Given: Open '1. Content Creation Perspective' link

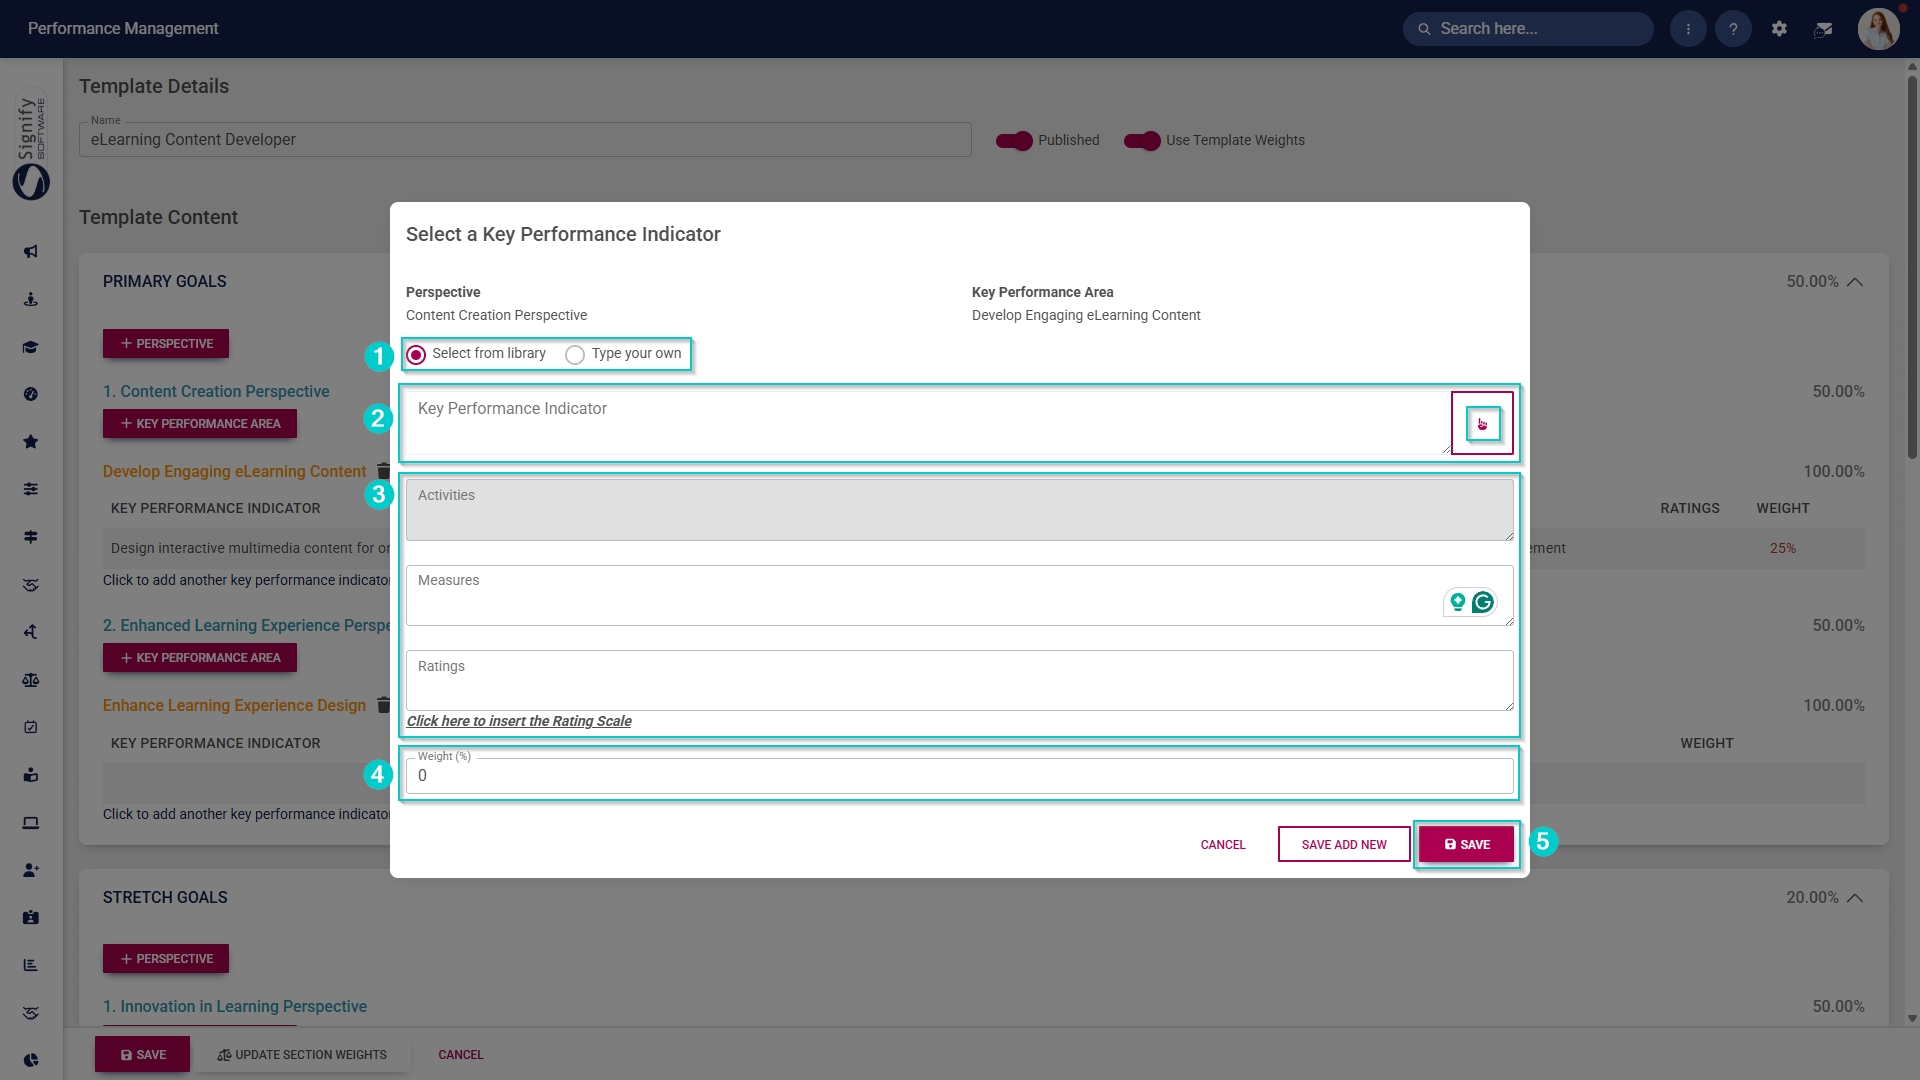Looking at the screenshot, I should pyautogui.click(x=216, y=392).
